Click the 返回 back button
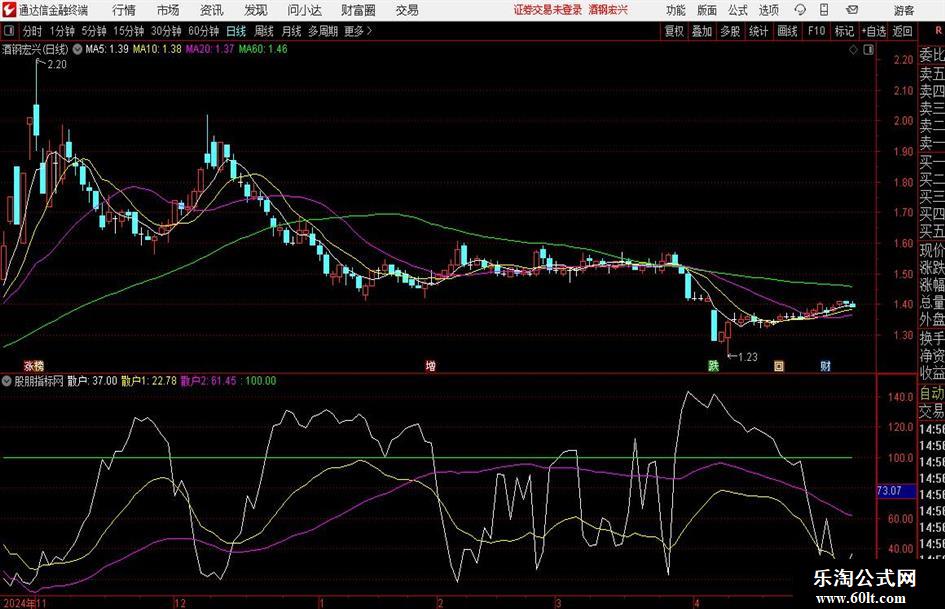945x609 pixels. [x=902, y=31]
